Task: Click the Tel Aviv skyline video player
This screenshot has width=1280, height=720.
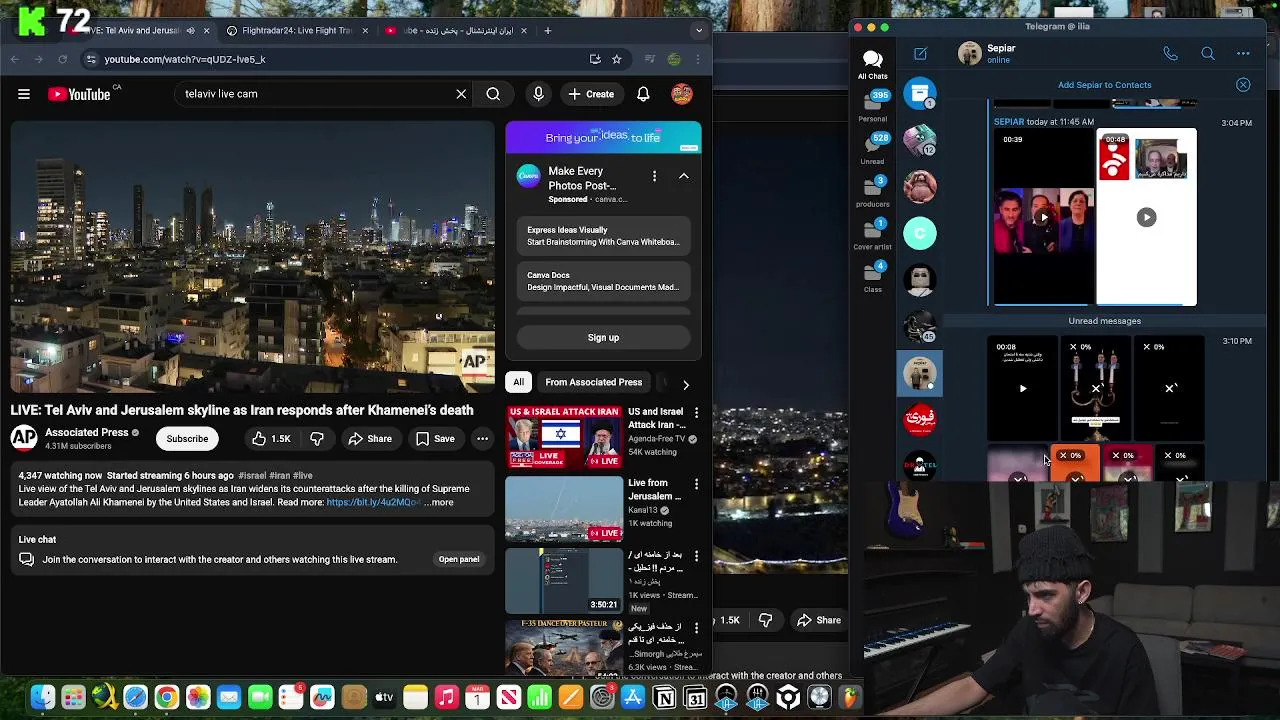Action: (252, 257)
